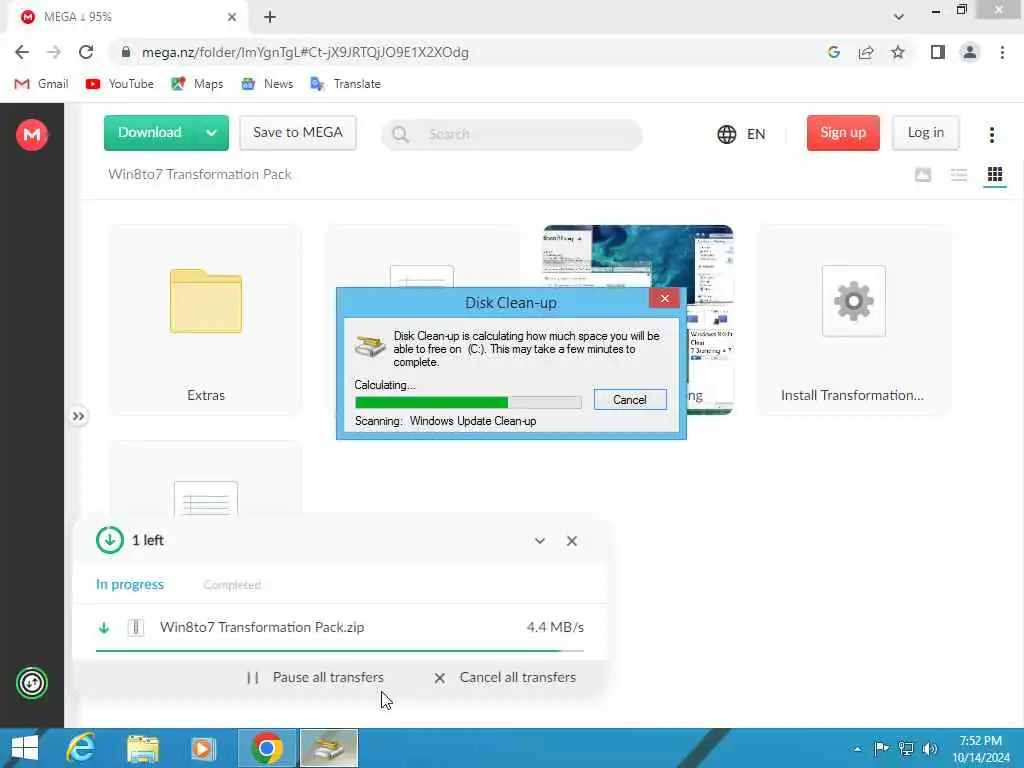
Task: Switch to gallery image view icon
Action: [x=923, y=174]
